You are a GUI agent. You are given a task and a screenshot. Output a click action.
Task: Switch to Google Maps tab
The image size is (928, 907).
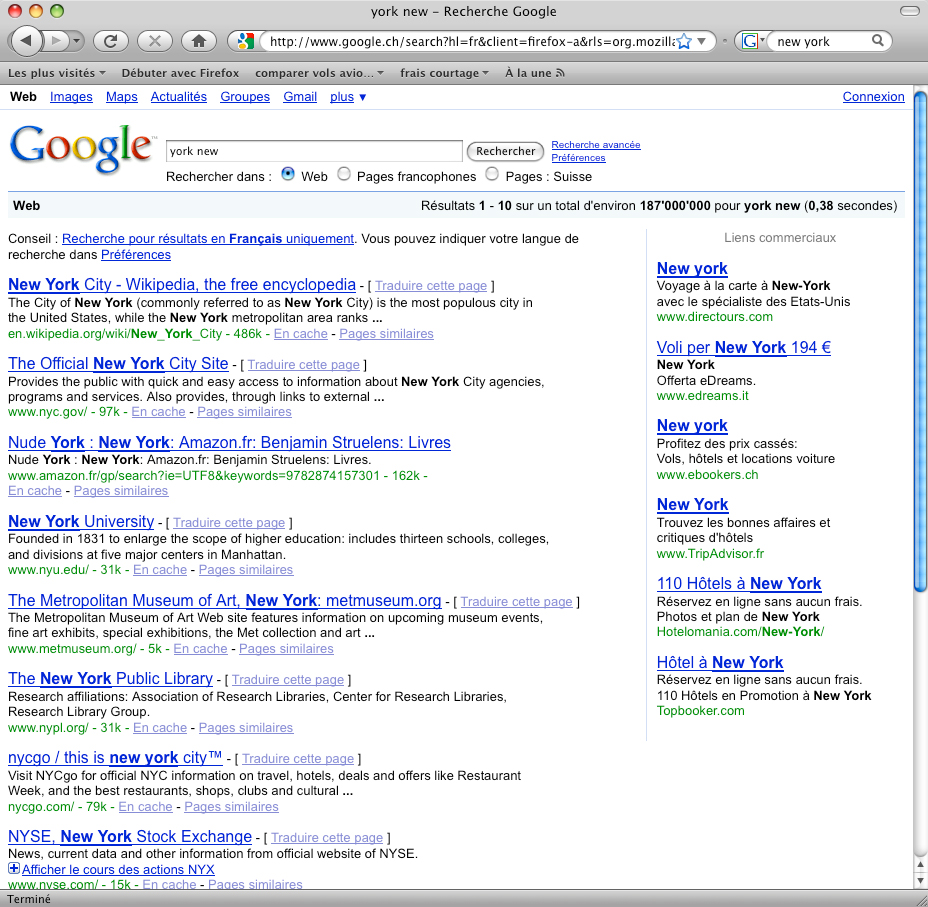121,96
